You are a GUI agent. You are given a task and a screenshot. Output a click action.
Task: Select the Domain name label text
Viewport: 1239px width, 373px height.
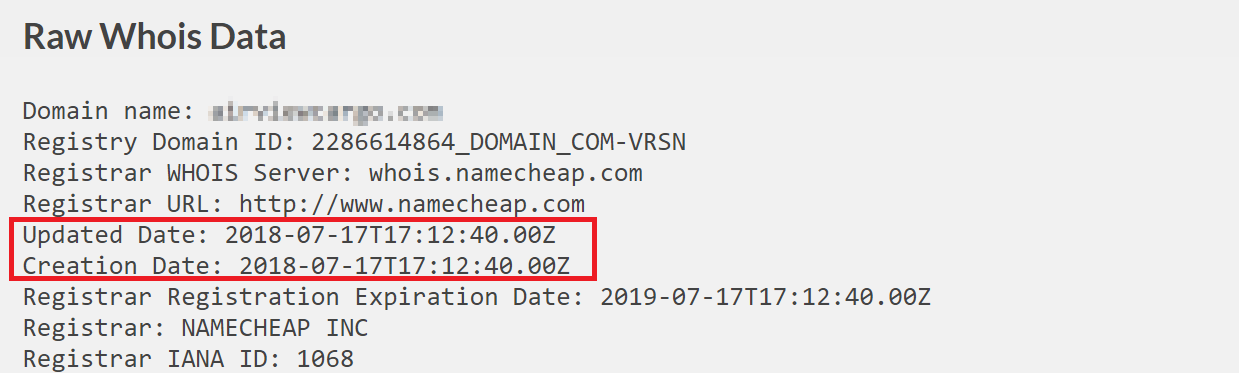(x=109, y=111)
